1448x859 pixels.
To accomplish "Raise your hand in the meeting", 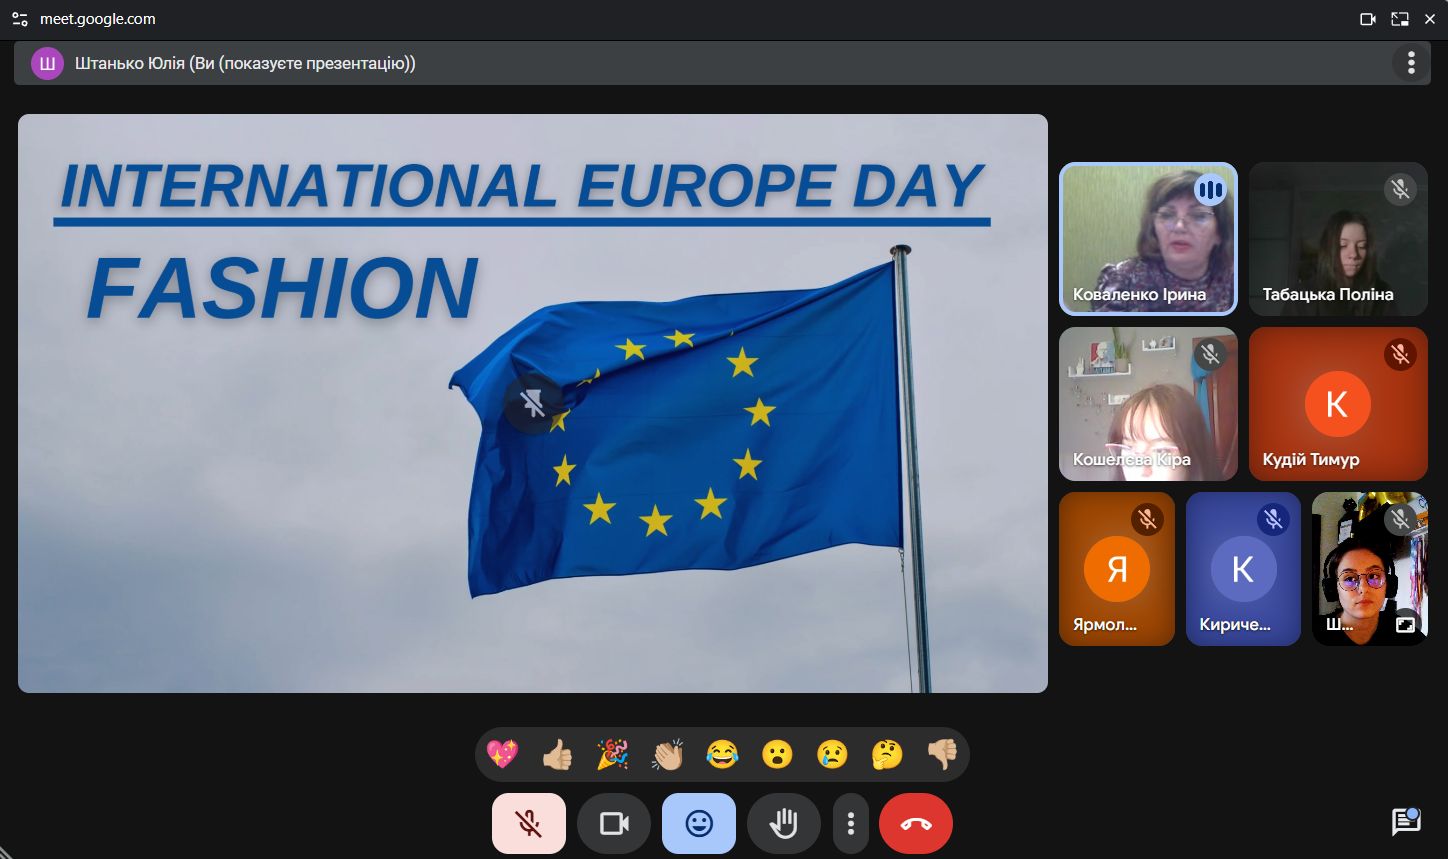I will pos(783,823).
